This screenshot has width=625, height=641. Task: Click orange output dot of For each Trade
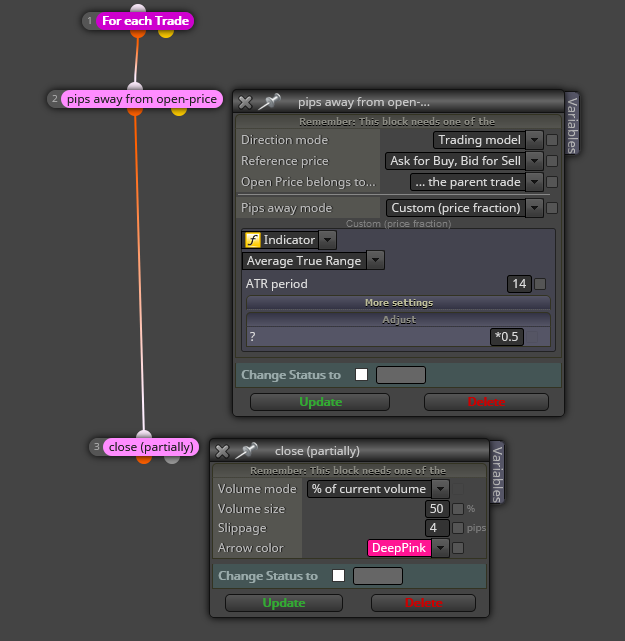click(x=138, y=32)
